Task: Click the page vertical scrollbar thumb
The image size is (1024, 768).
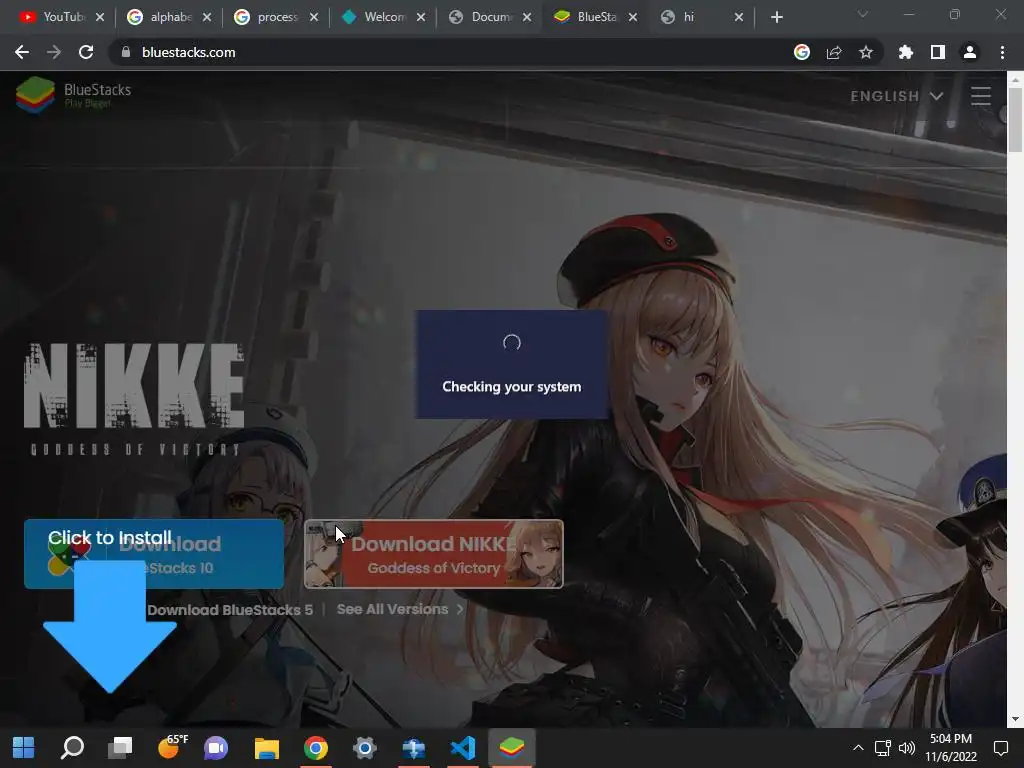Action: [1015, 120]
